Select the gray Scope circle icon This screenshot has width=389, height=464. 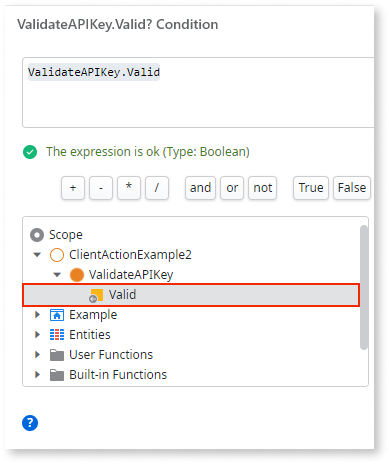tap(37, 235)
